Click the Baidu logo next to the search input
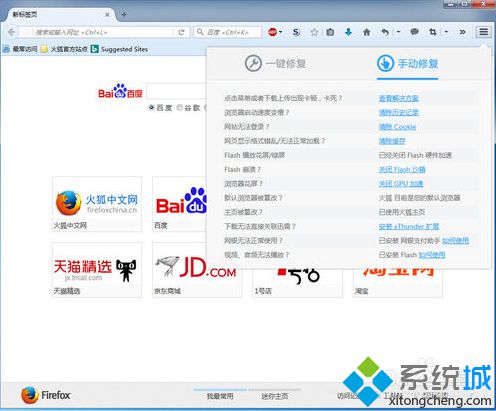The image size is (496, 411). [x=120, y=91]
